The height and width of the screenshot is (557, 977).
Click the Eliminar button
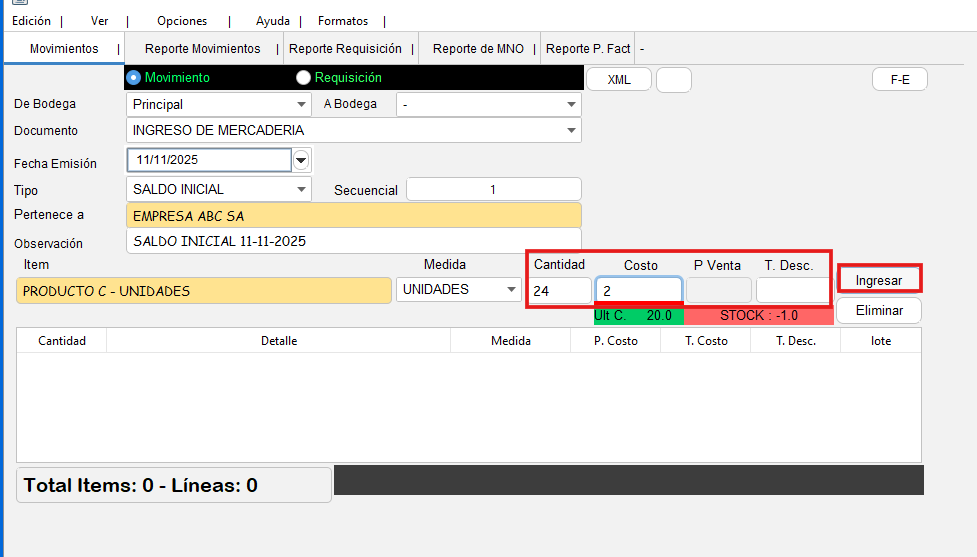[879, 311]
